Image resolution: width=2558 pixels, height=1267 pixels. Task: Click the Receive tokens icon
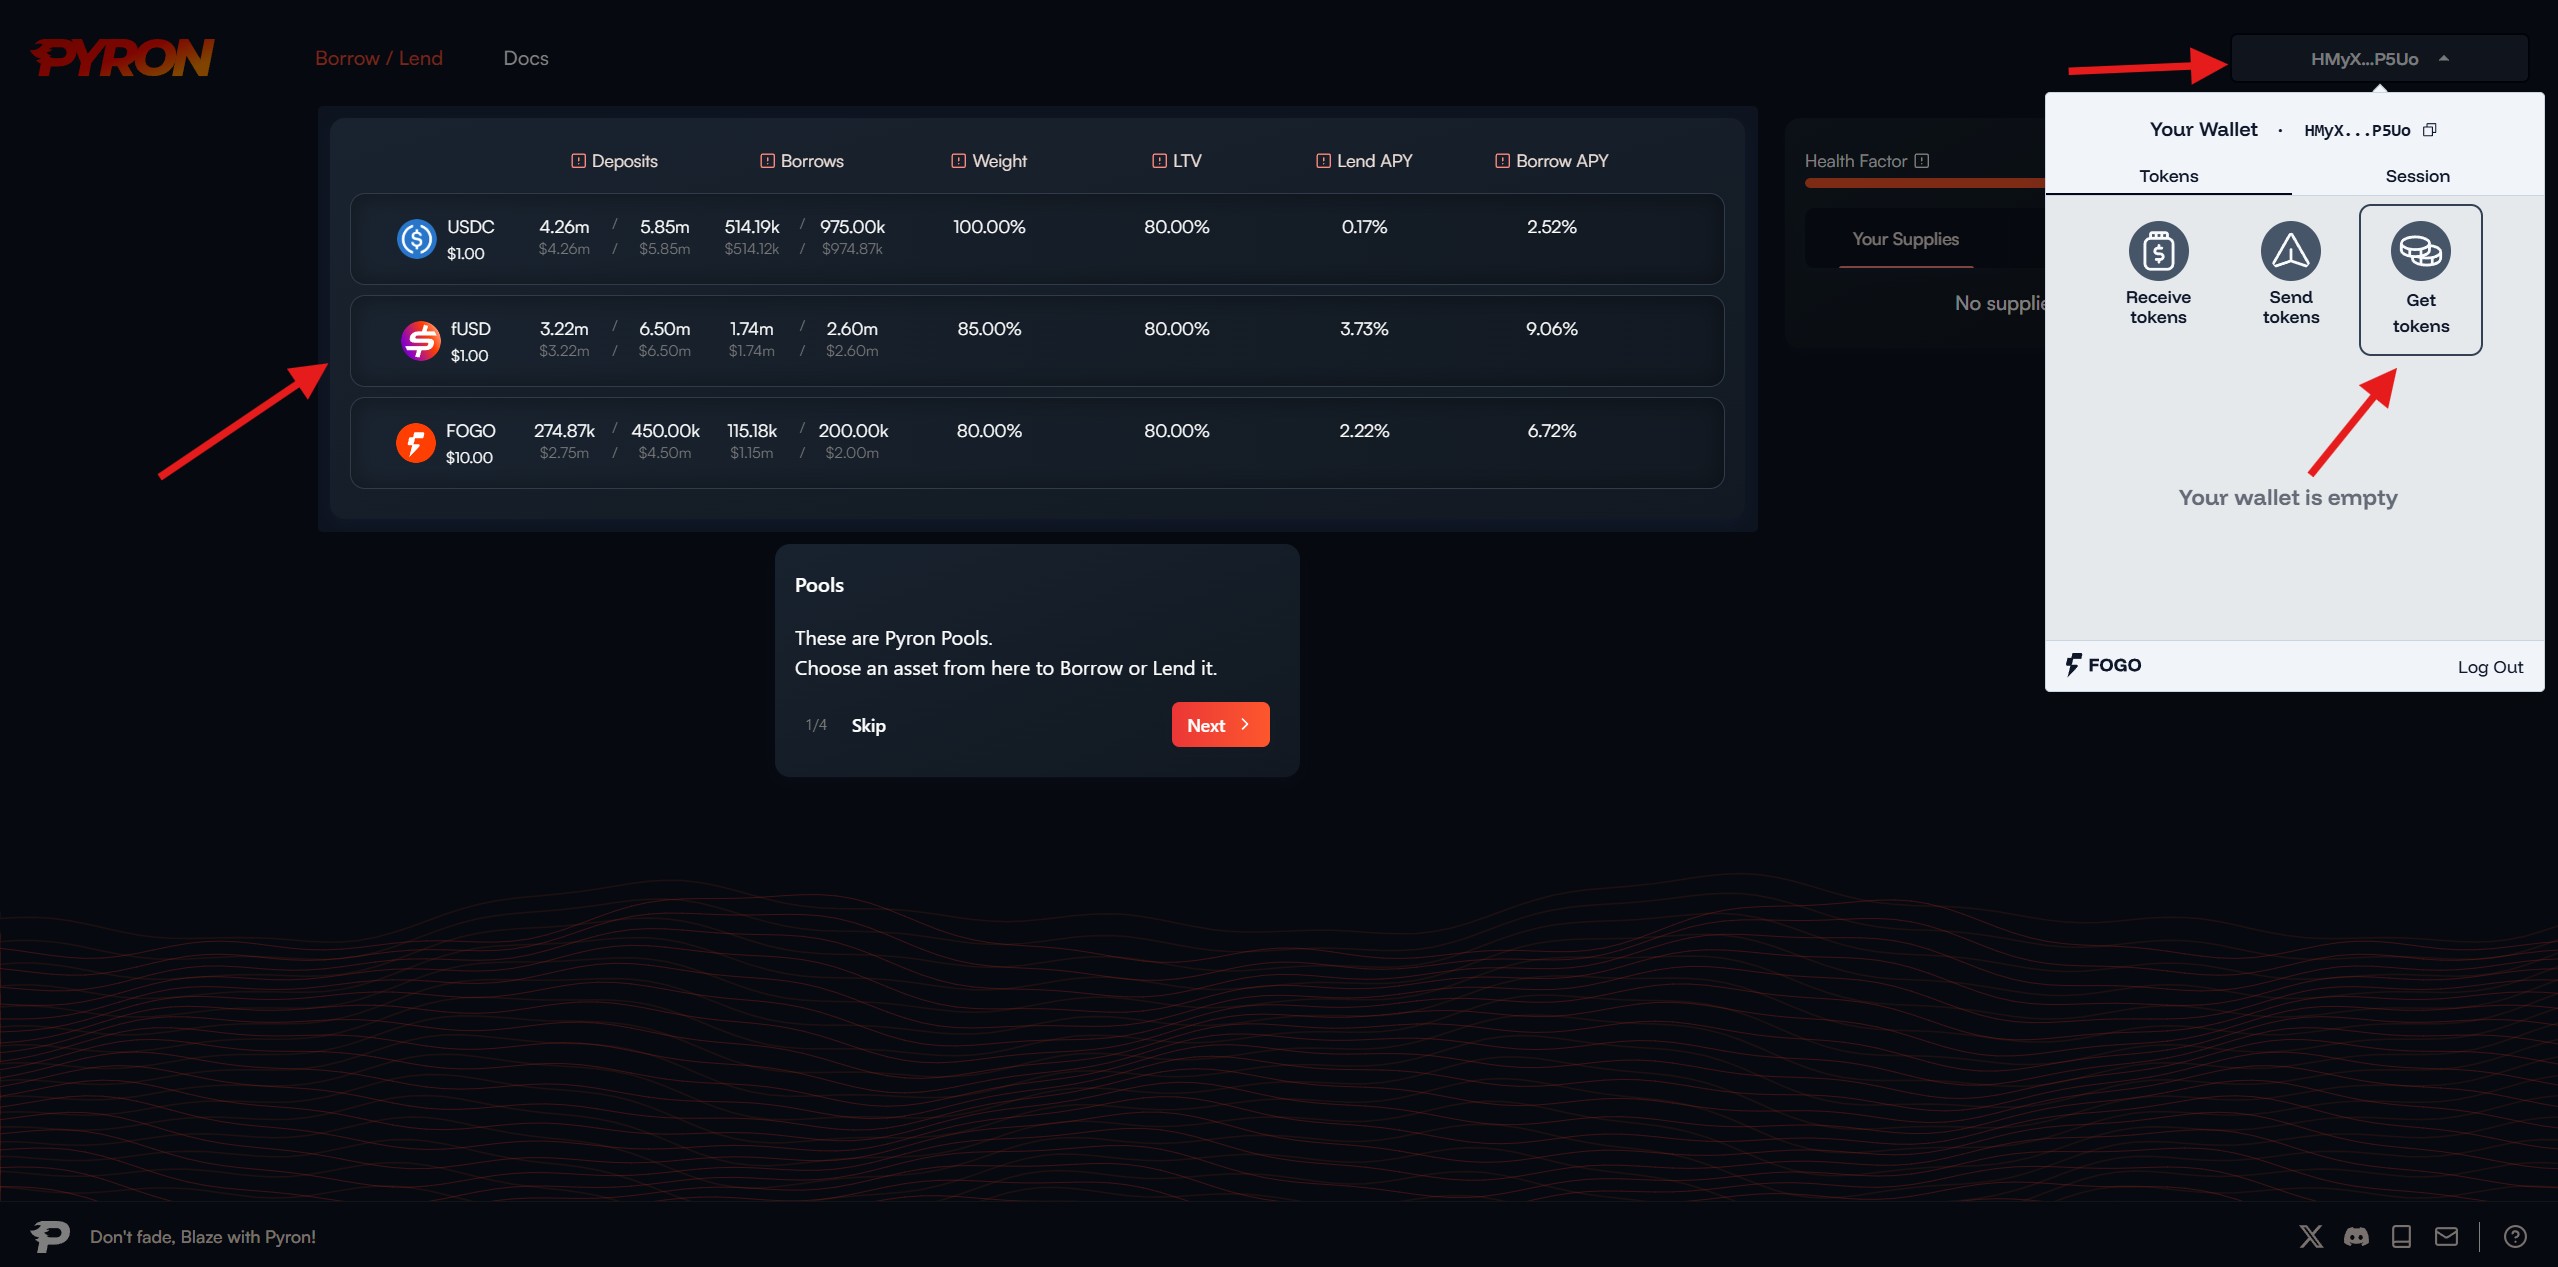pyautogui.click(x=2158, y=252)
